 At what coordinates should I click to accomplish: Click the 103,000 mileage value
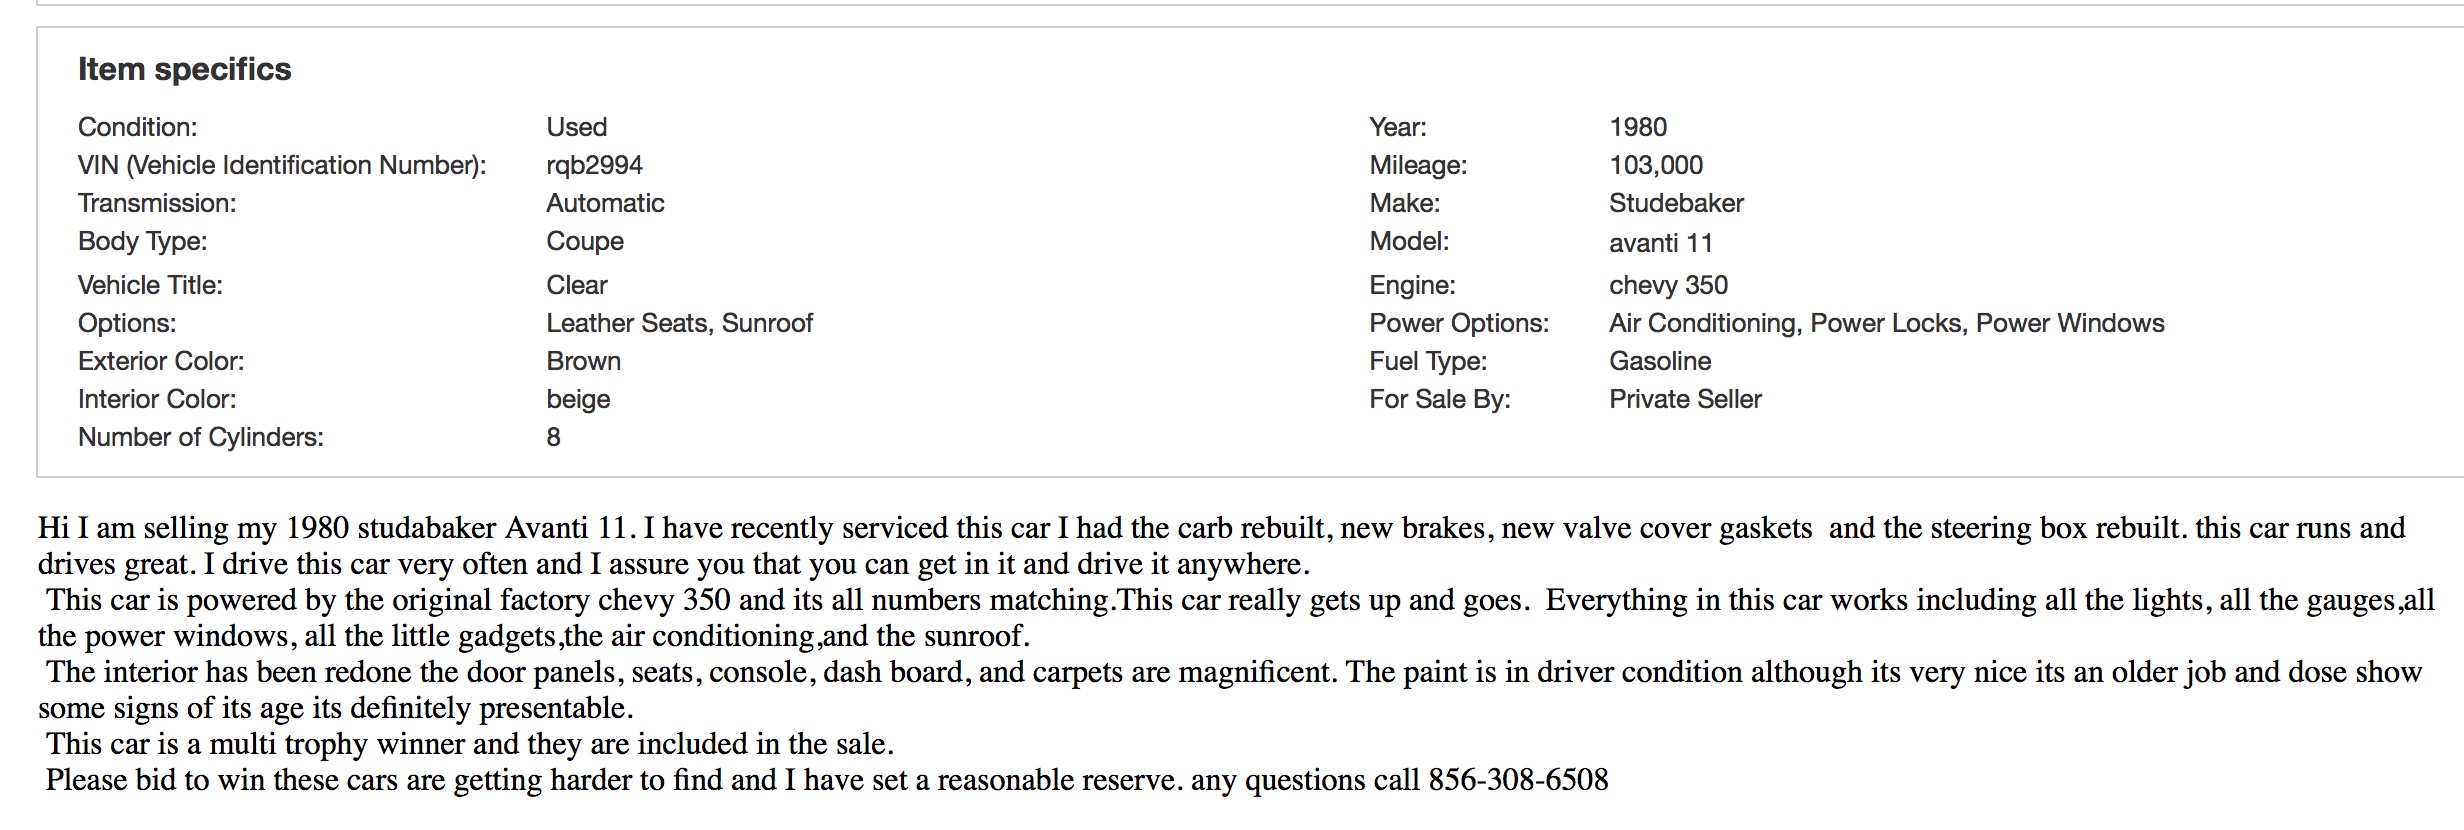tap(1655, 165)
